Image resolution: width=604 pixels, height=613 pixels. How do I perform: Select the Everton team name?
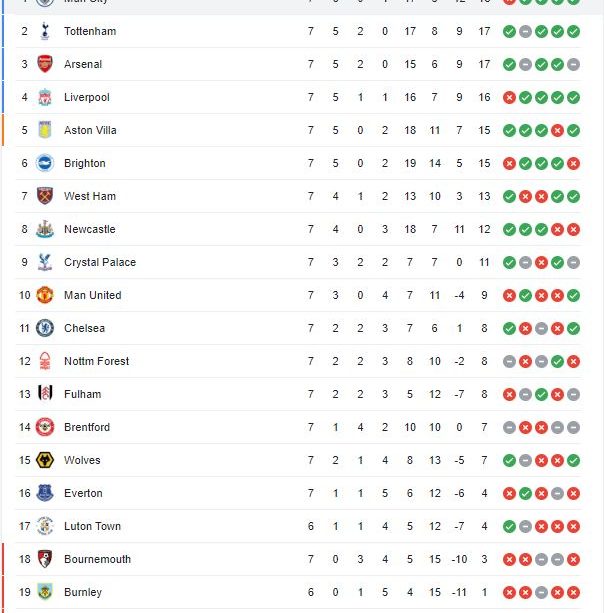(x=83, y=493)
